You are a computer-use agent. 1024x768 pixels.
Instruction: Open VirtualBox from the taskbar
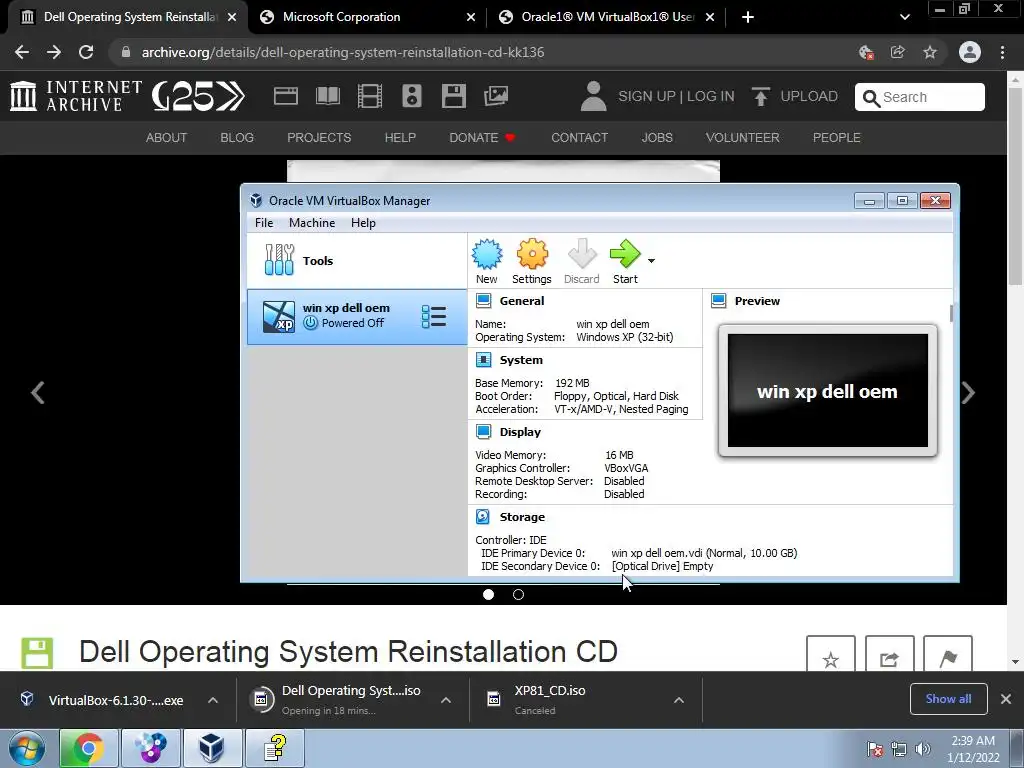212,748
